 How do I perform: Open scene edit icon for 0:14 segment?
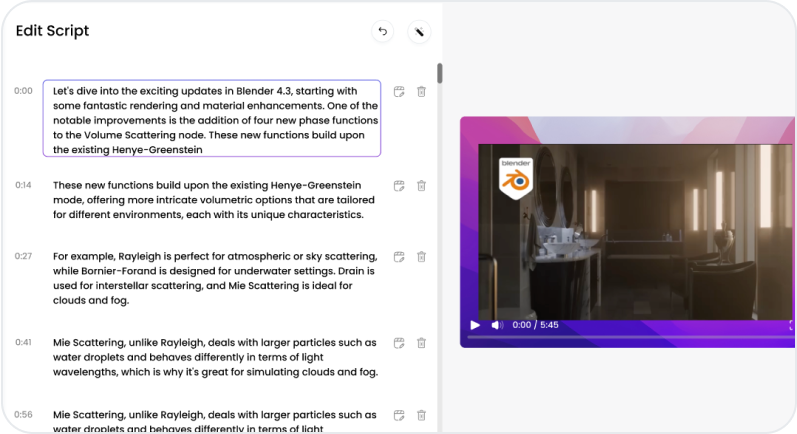point(399,185)
